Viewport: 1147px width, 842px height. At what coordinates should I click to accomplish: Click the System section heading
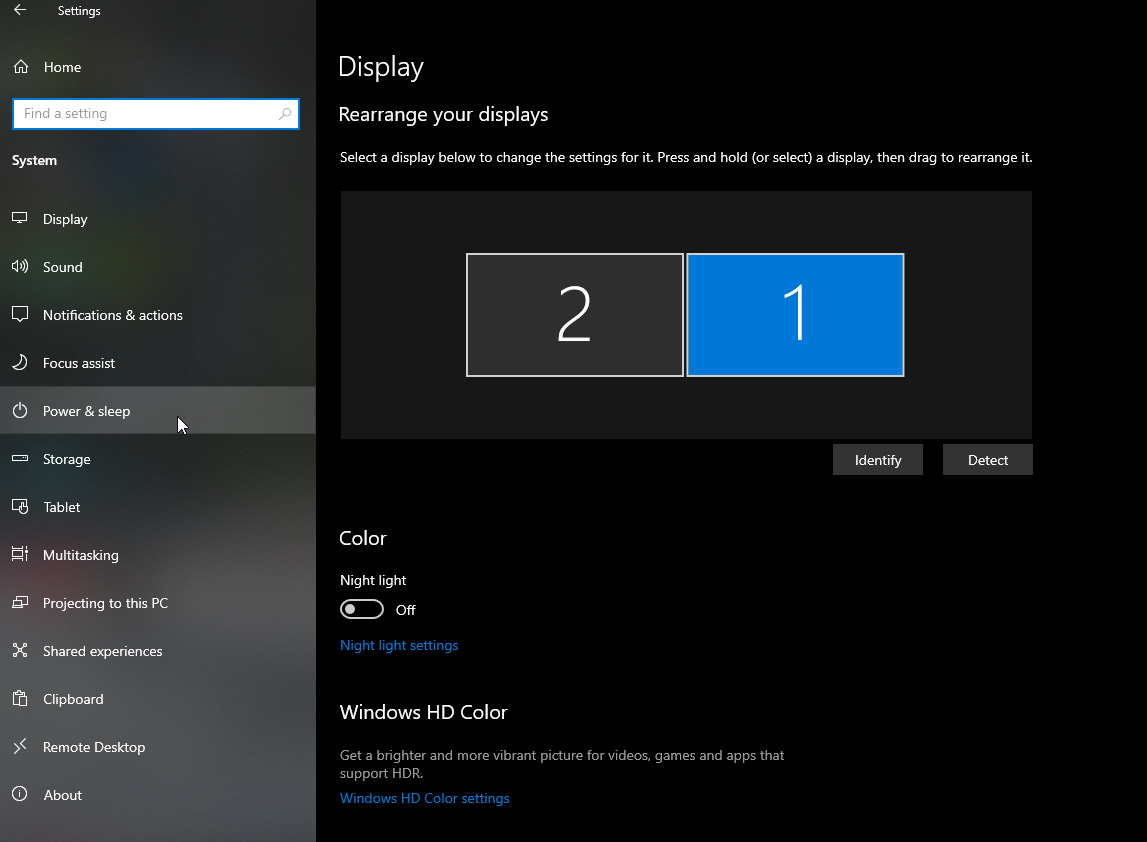point(34,160)
